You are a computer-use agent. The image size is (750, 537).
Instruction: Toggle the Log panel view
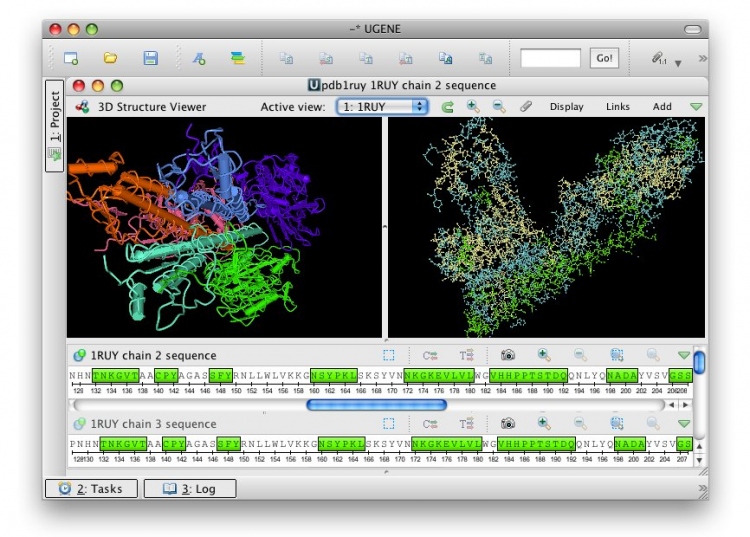(189, 489)
